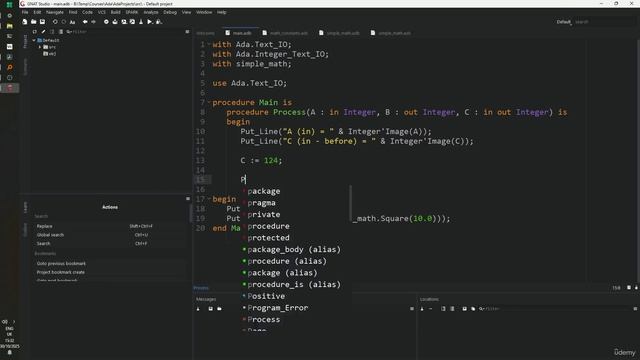The width and height of the screenshot is (640, 360).
Task: Collapse the Default project tree node
Action: point(34,40)
